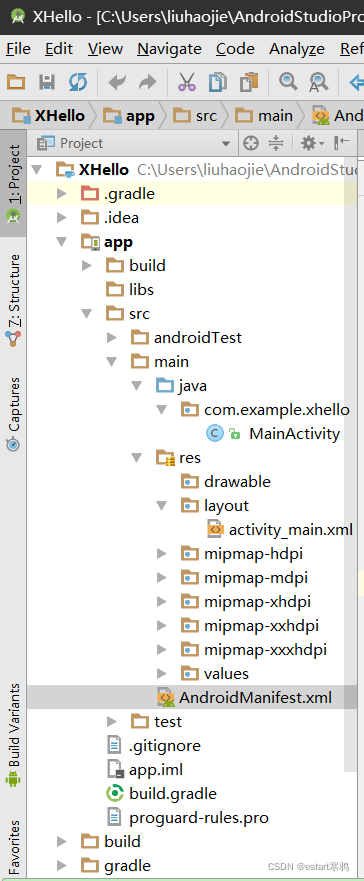Click the build.gradle file icon

pyautogui.click(x=115, y=793)
